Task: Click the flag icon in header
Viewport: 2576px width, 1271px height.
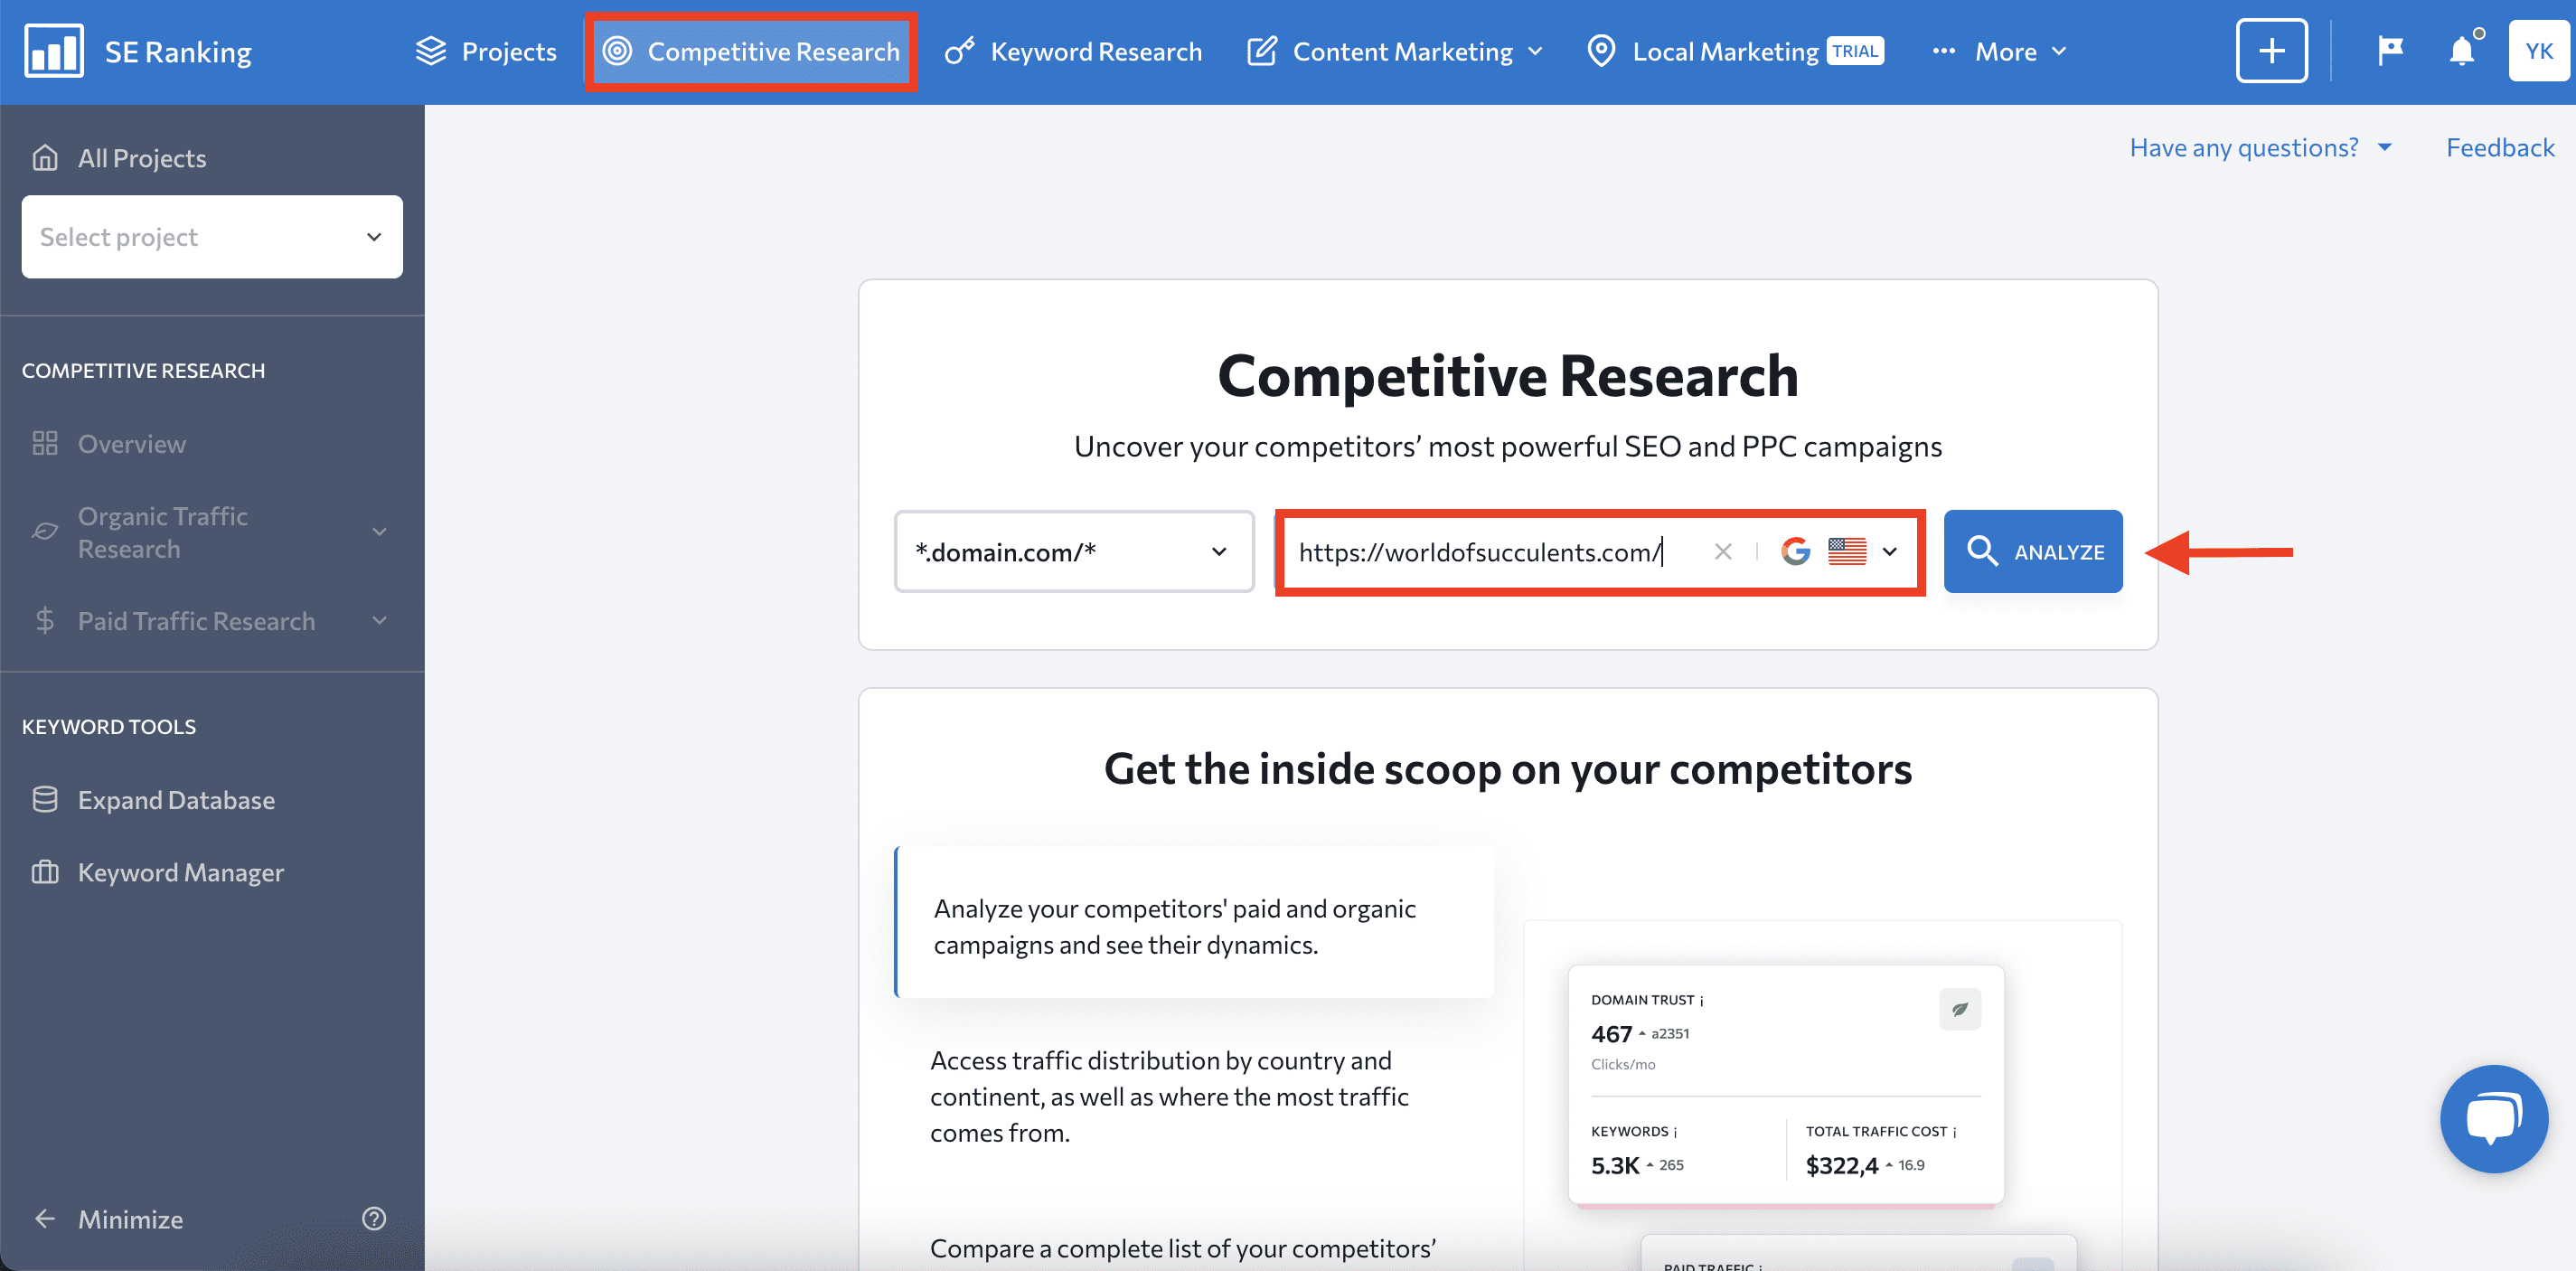Action: click(x=2390, y=50)
